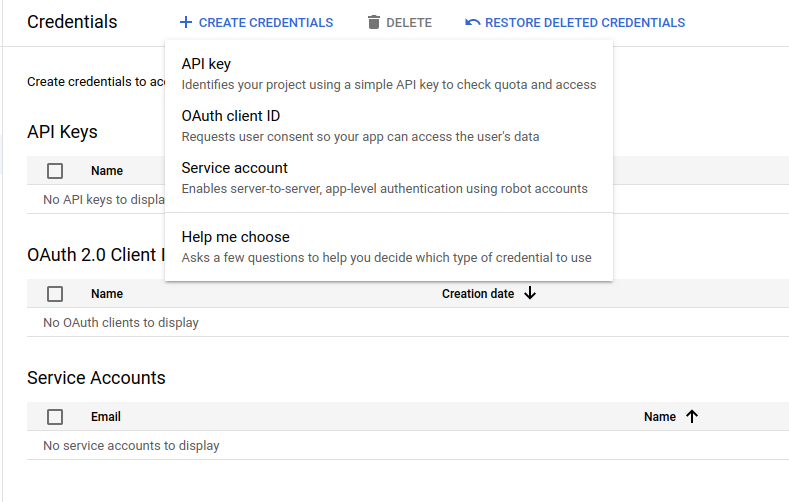789x502 pixels.
Task: Click the trash can Delete icon
Action: point(374,22)
